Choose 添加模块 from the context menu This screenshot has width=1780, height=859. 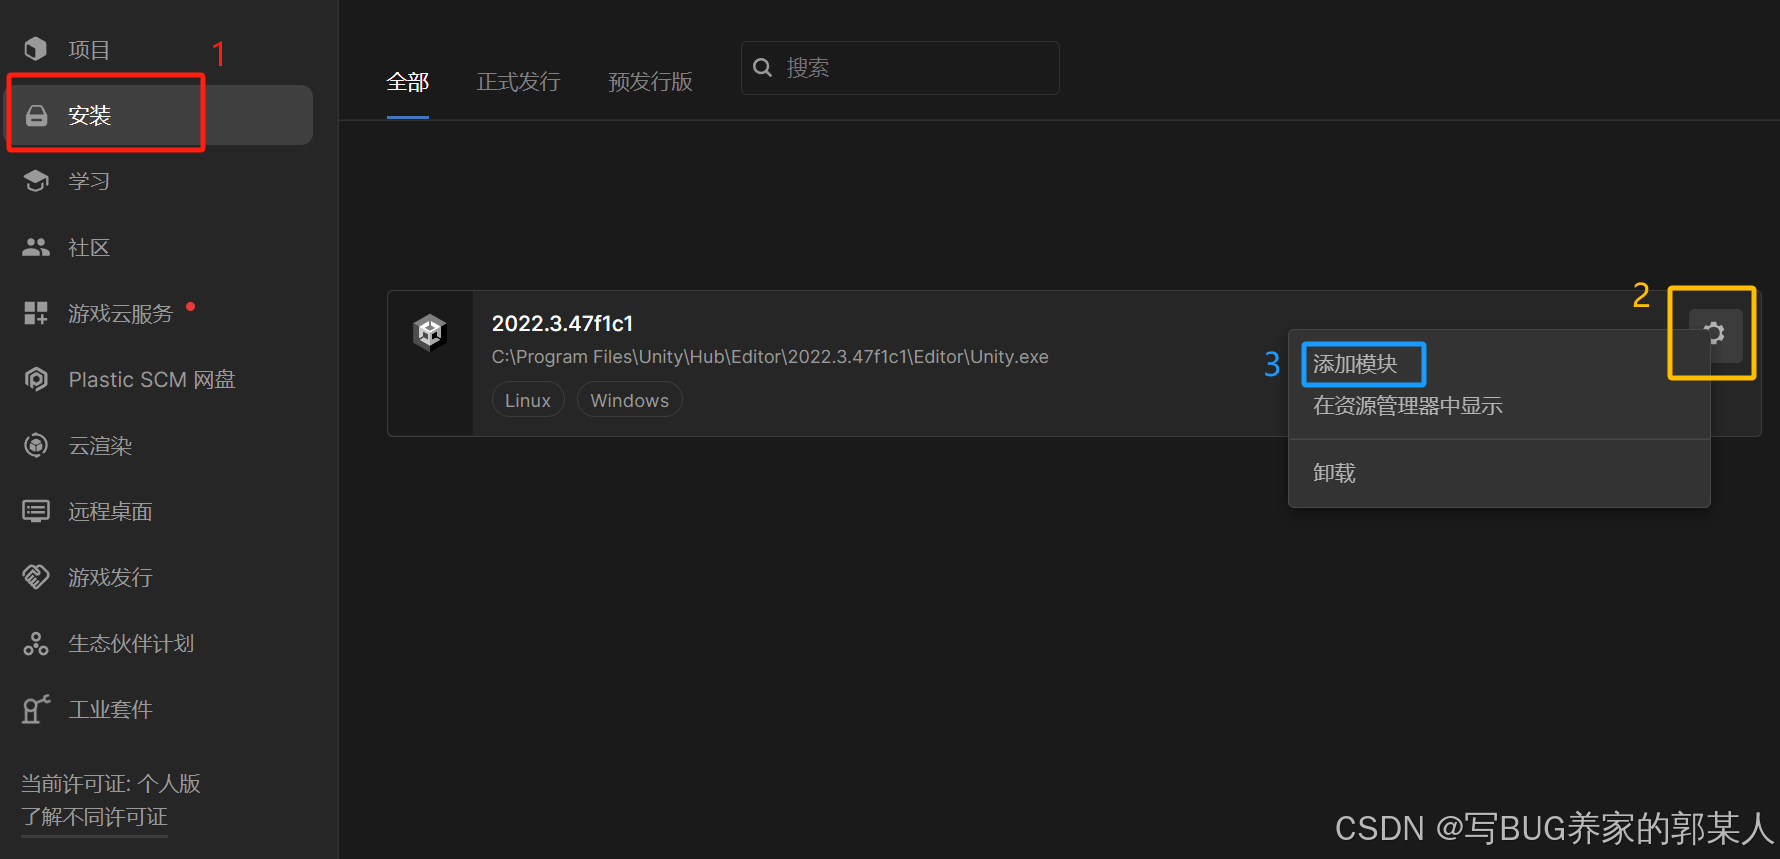(1355, 364)
